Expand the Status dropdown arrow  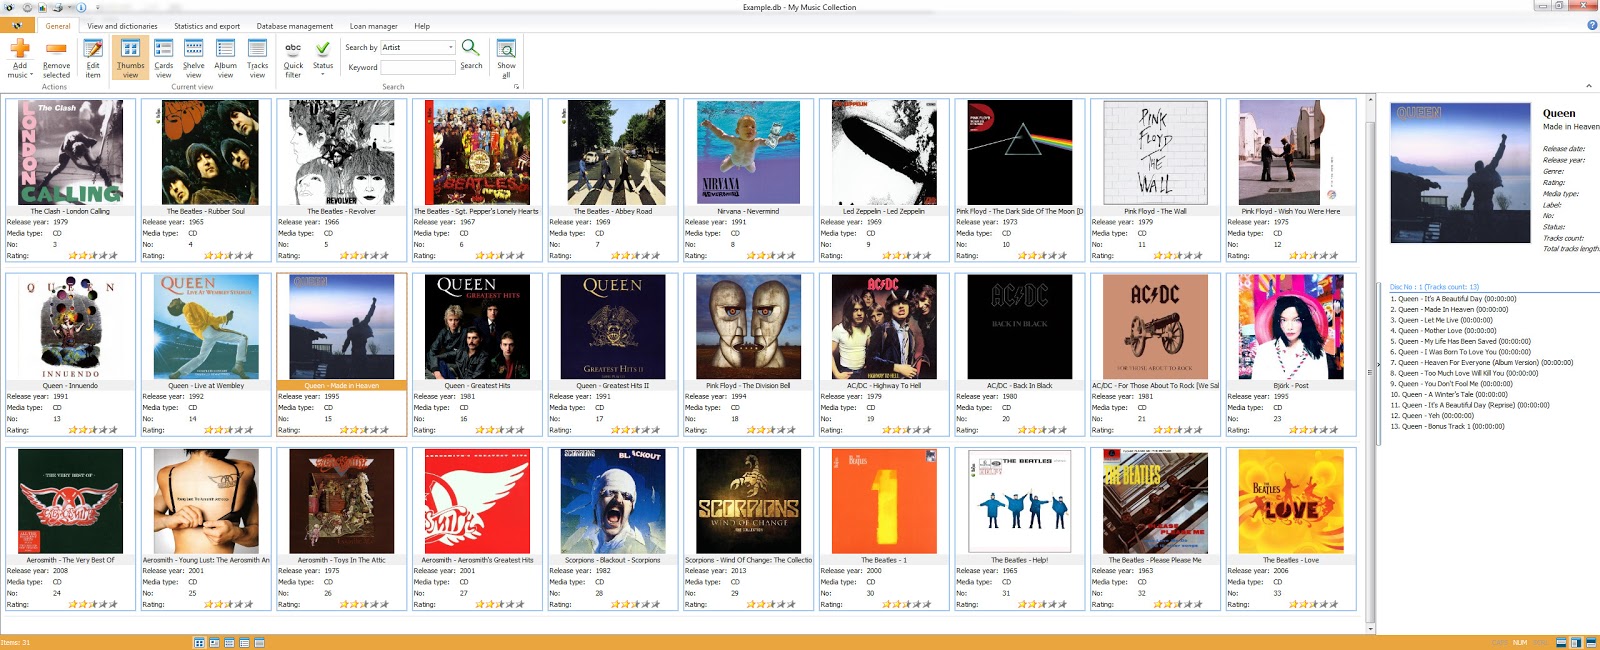(x=323, y=75)
